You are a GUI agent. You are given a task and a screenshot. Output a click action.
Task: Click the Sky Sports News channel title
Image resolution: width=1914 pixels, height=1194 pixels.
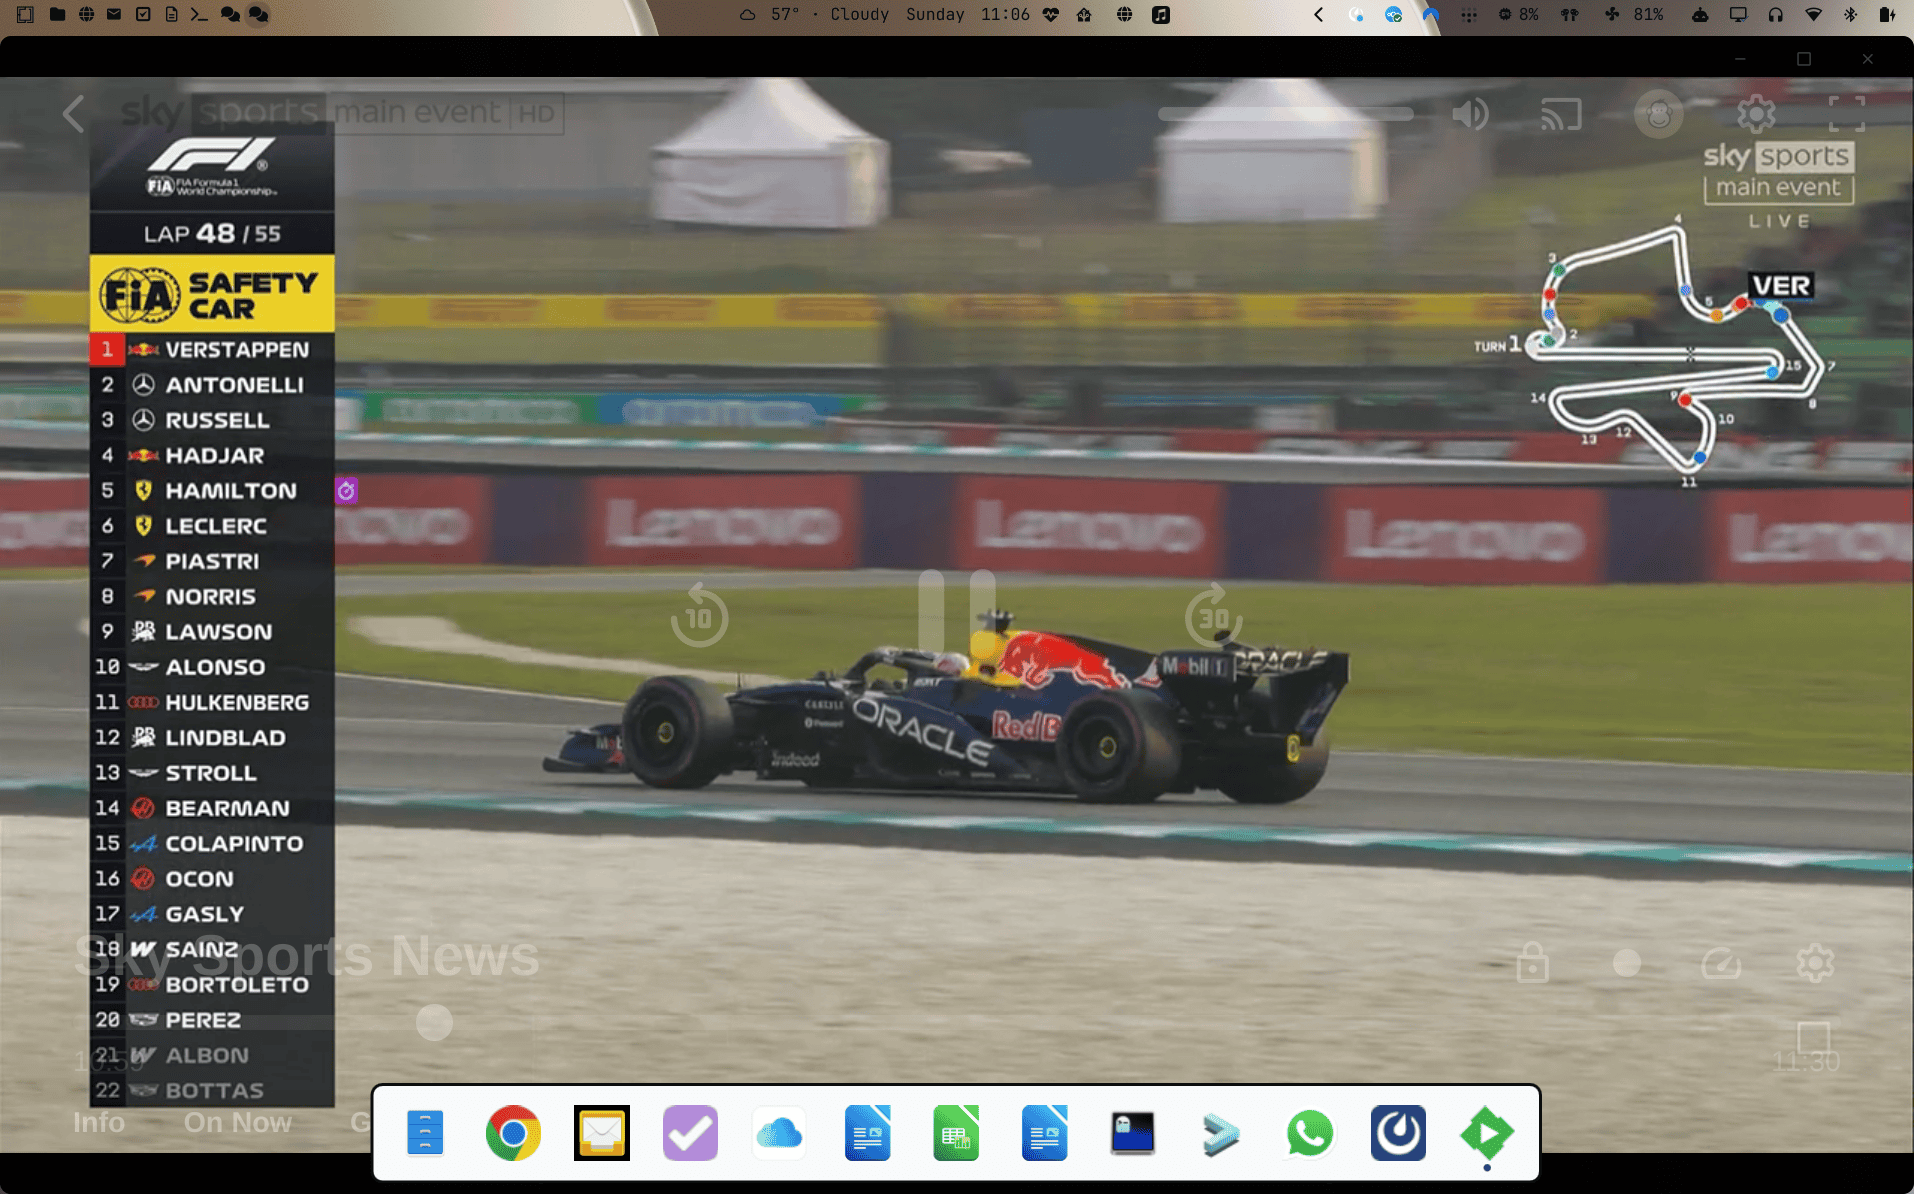coord(307,955)
